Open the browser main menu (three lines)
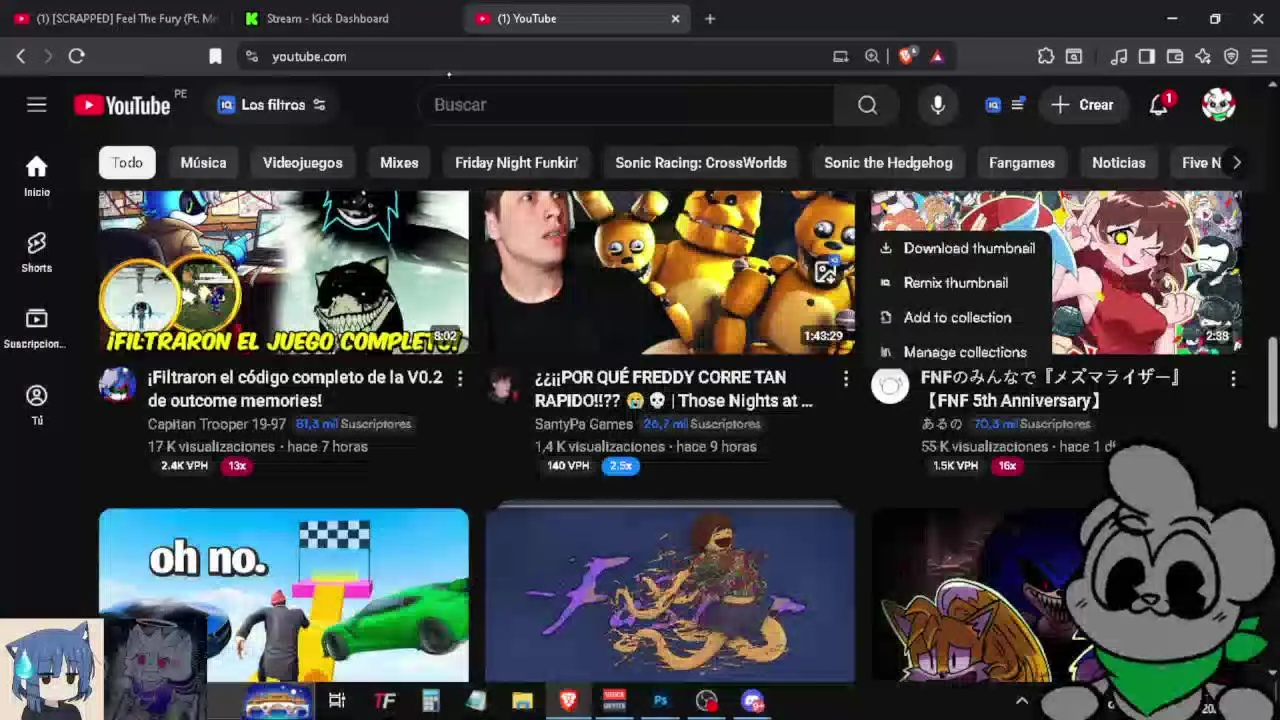1280x720 pixels. [1259, 56]
